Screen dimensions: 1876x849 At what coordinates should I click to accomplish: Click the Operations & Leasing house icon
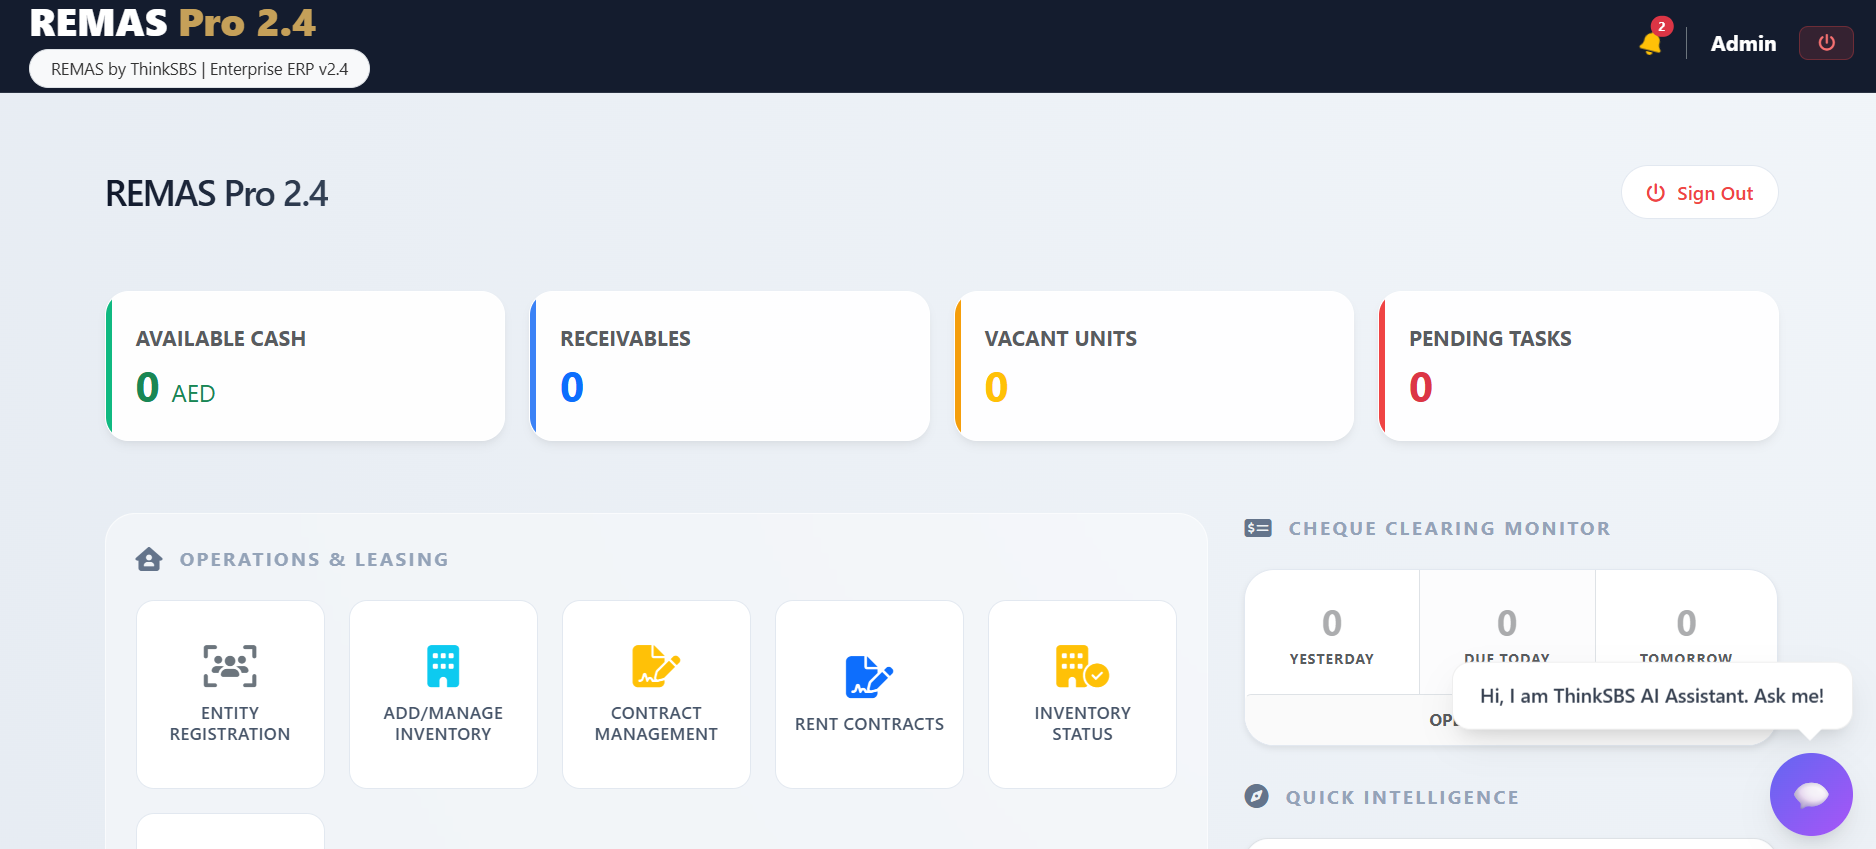pos(149,559)
